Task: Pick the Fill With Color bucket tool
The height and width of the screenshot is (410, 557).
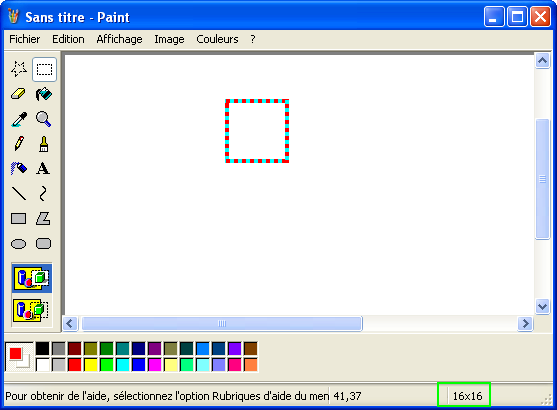Action: [44, 94]
